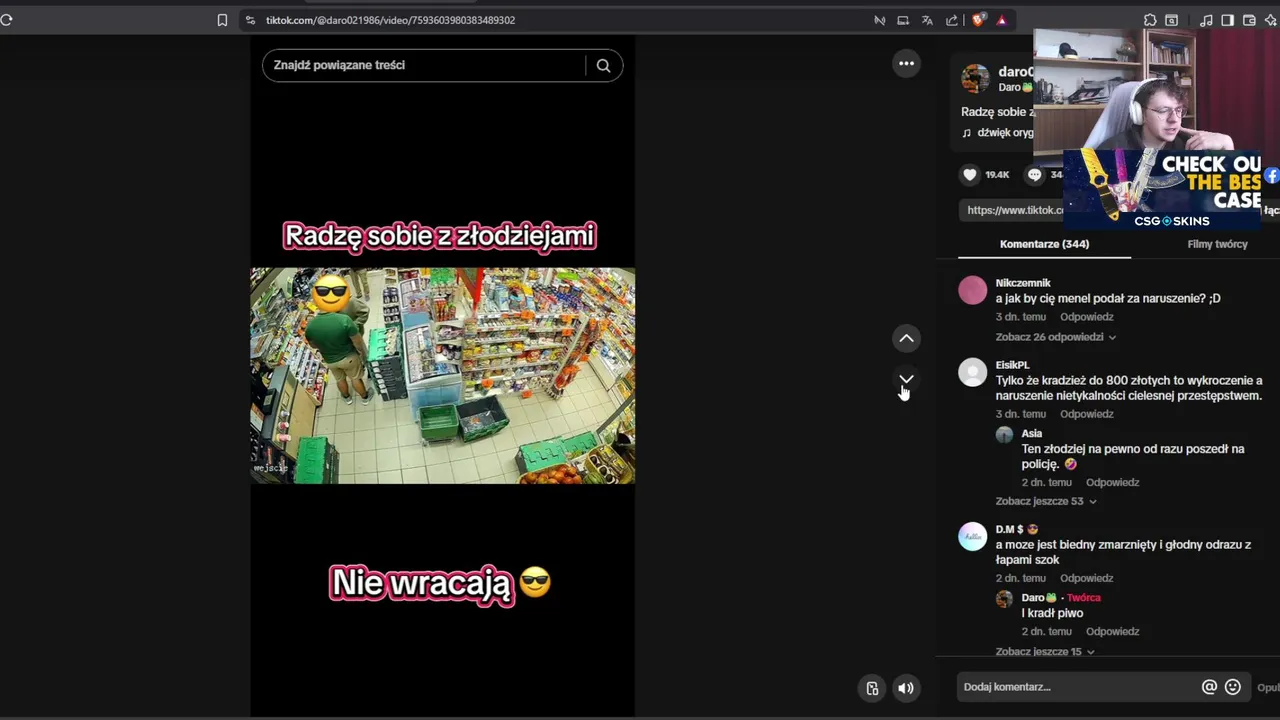Toggle auto-scroll icon next to volume

coord(872,688)
